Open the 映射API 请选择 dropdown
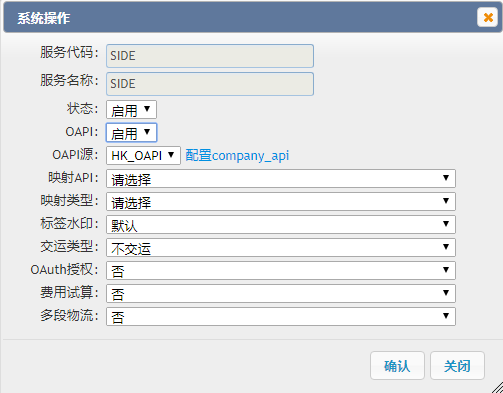The width and height of the screenshot is (503, 393). tap(281, 178)
